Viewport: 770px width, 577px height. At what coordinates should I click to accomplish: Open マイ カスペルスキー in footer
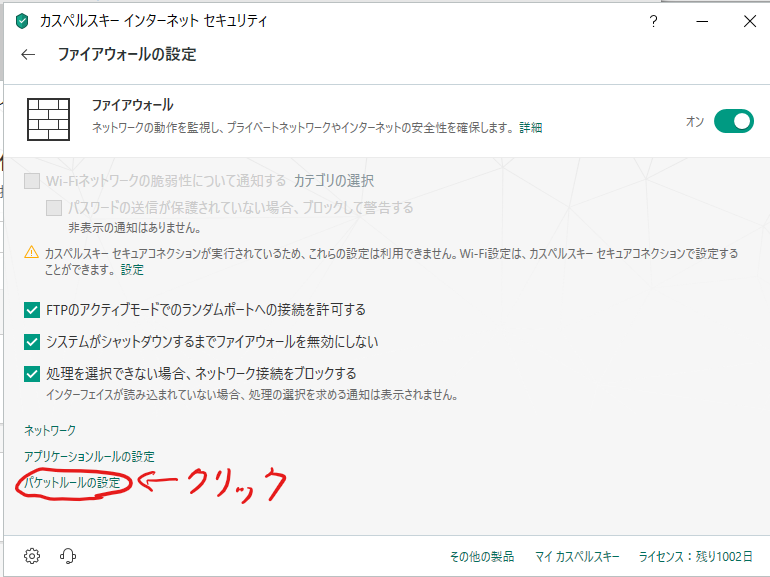(577, 556)
